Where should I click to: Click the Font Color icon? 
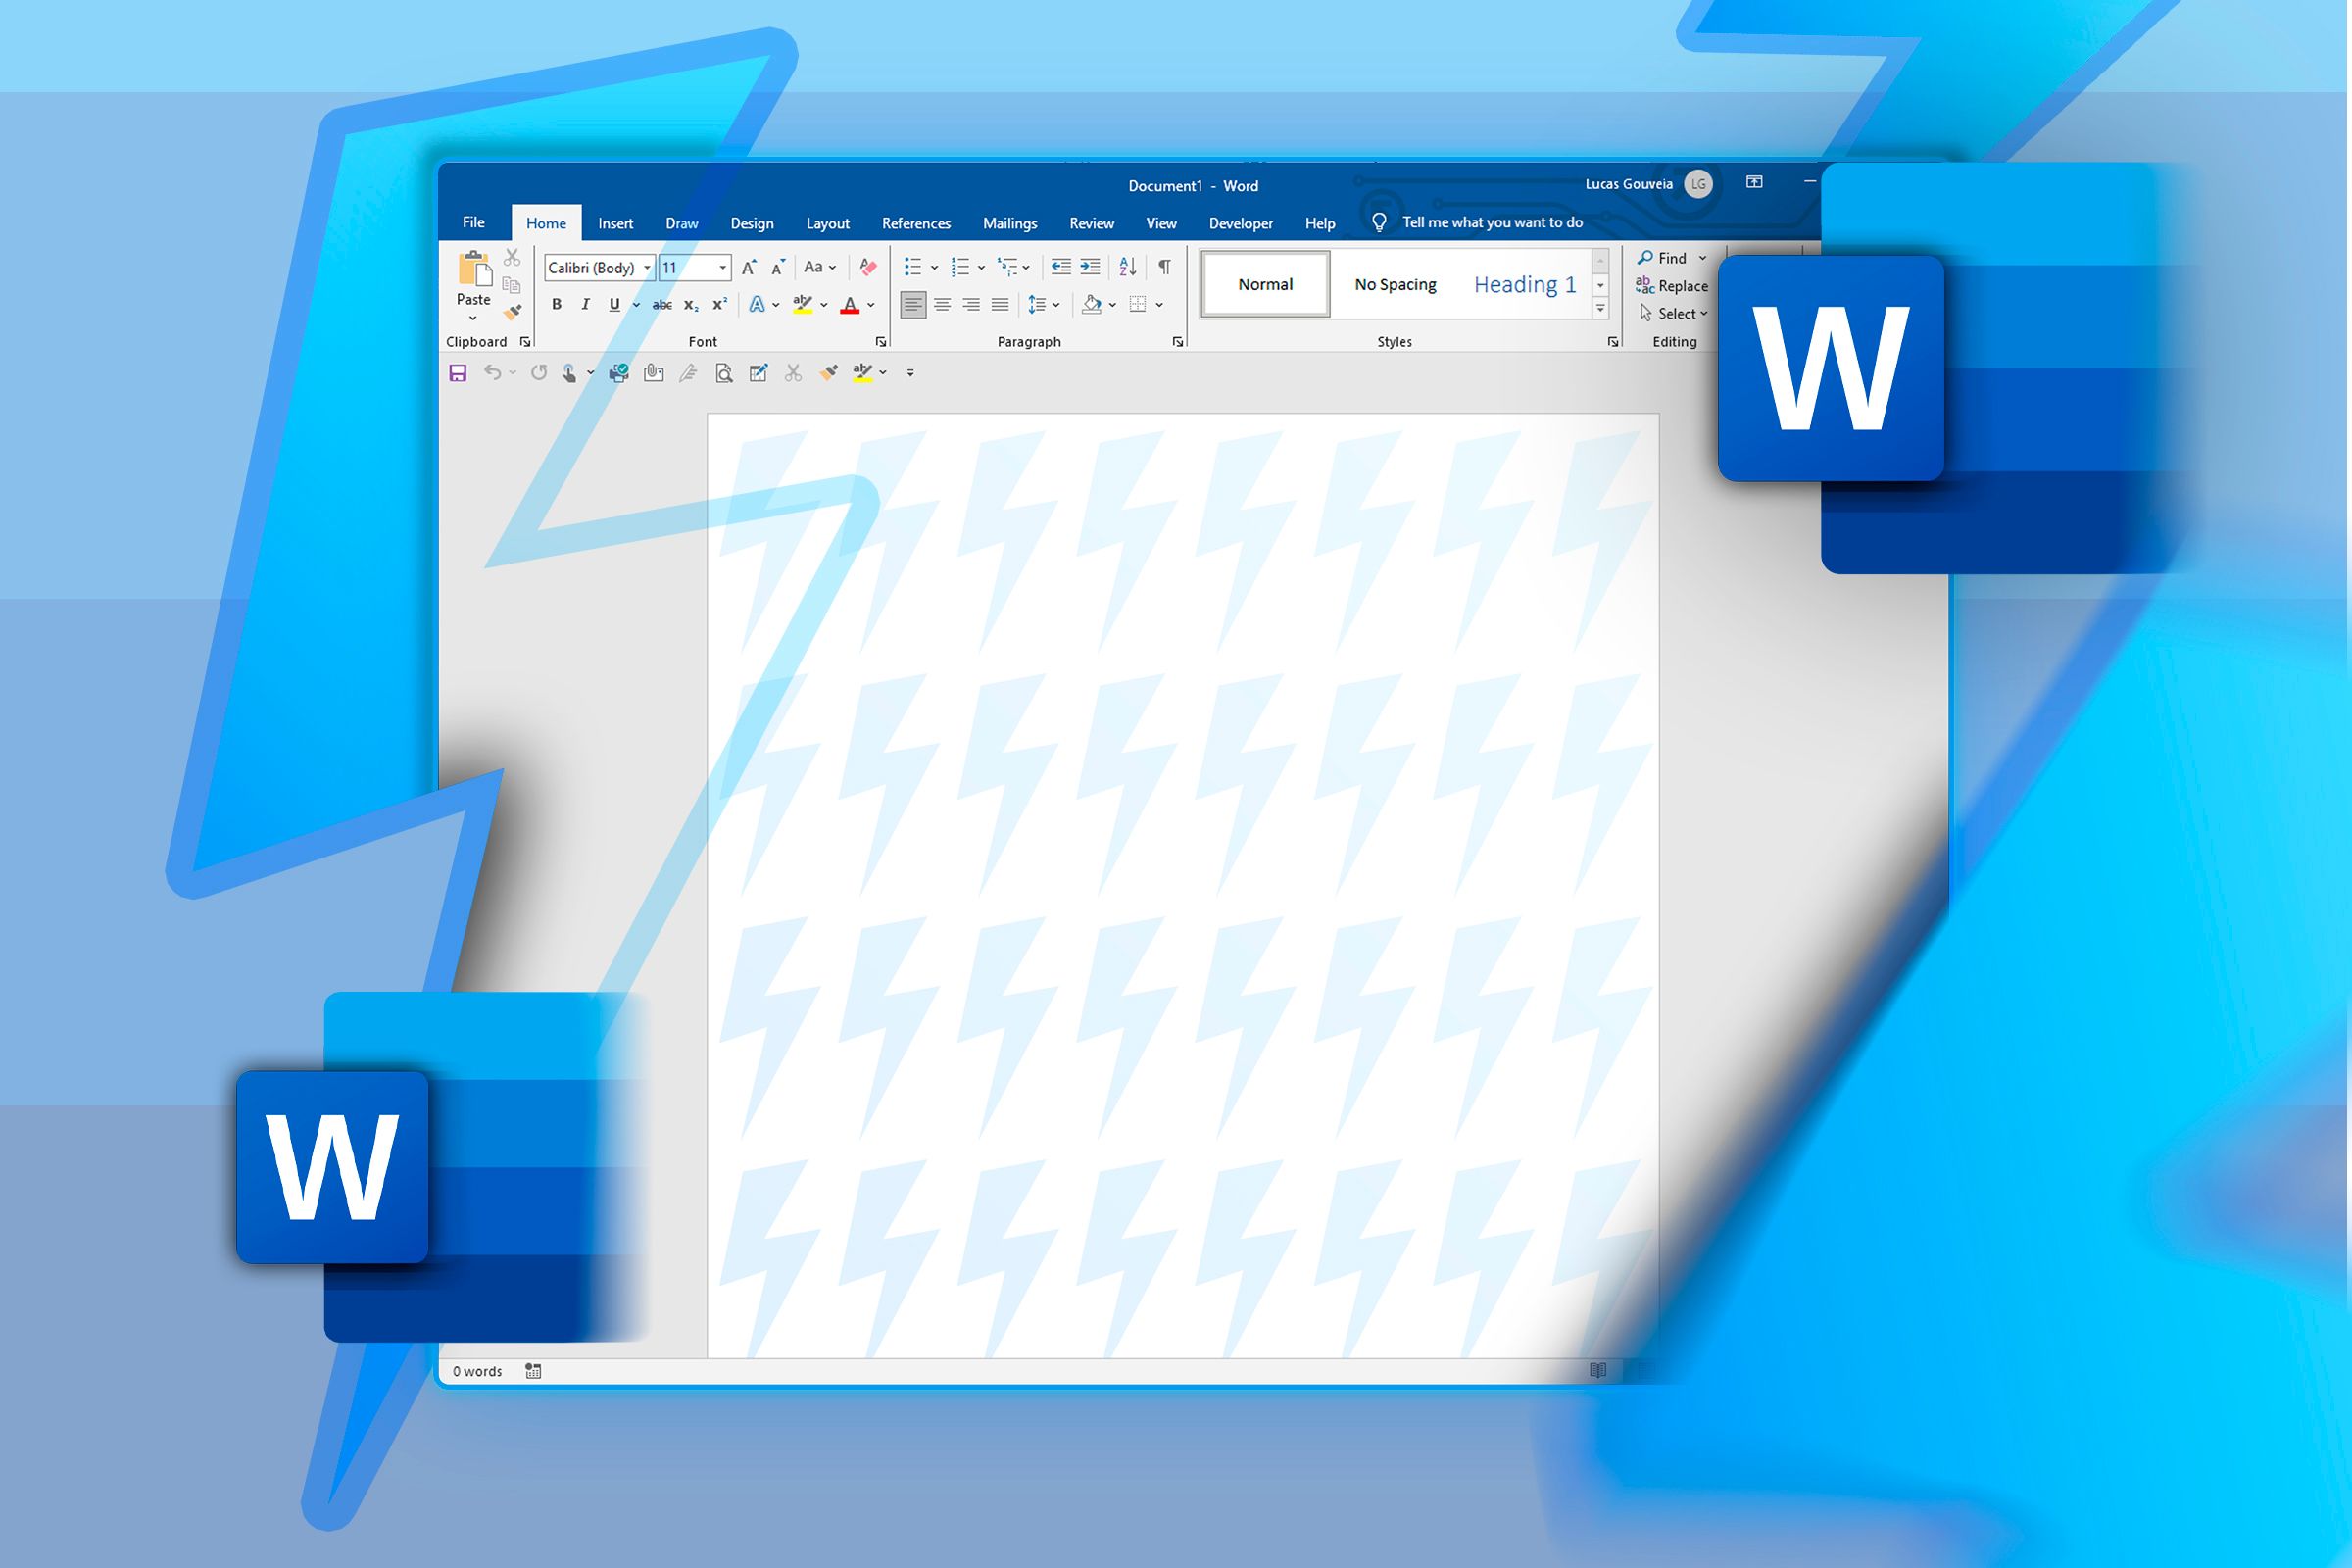[849, 306]
